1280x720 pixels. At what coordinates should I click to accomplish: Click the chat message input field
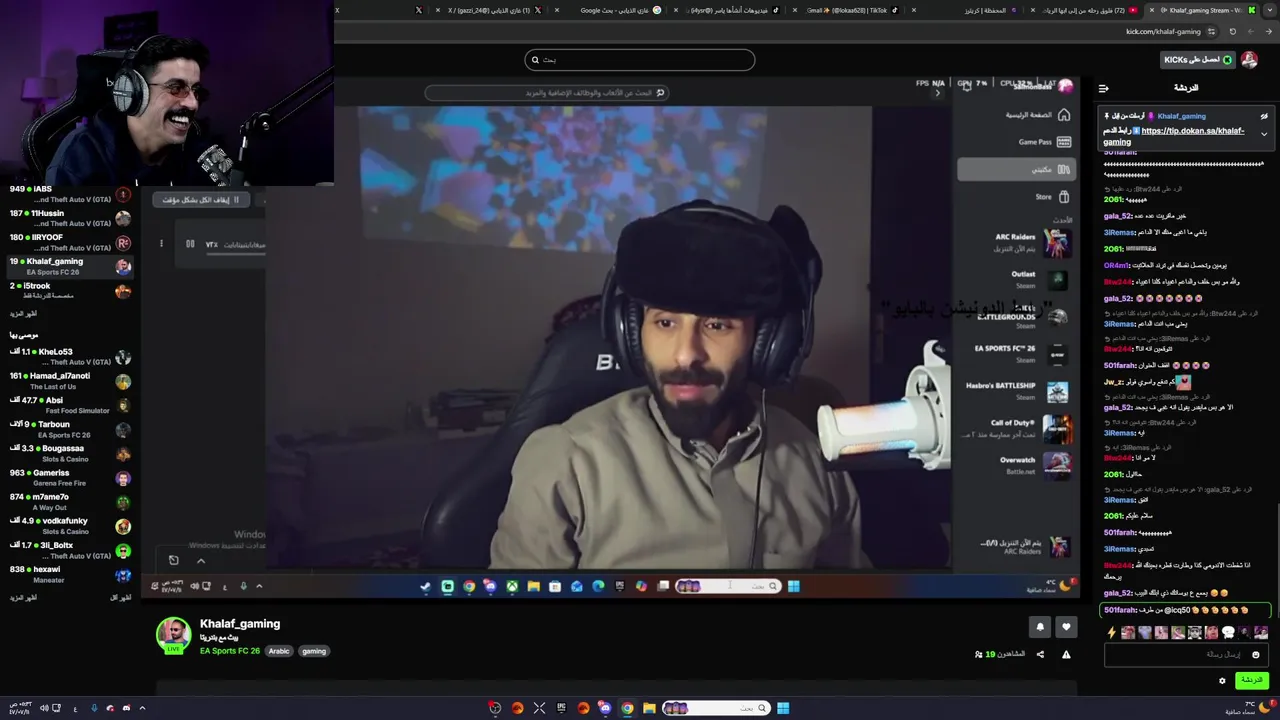click(1186, 655)
